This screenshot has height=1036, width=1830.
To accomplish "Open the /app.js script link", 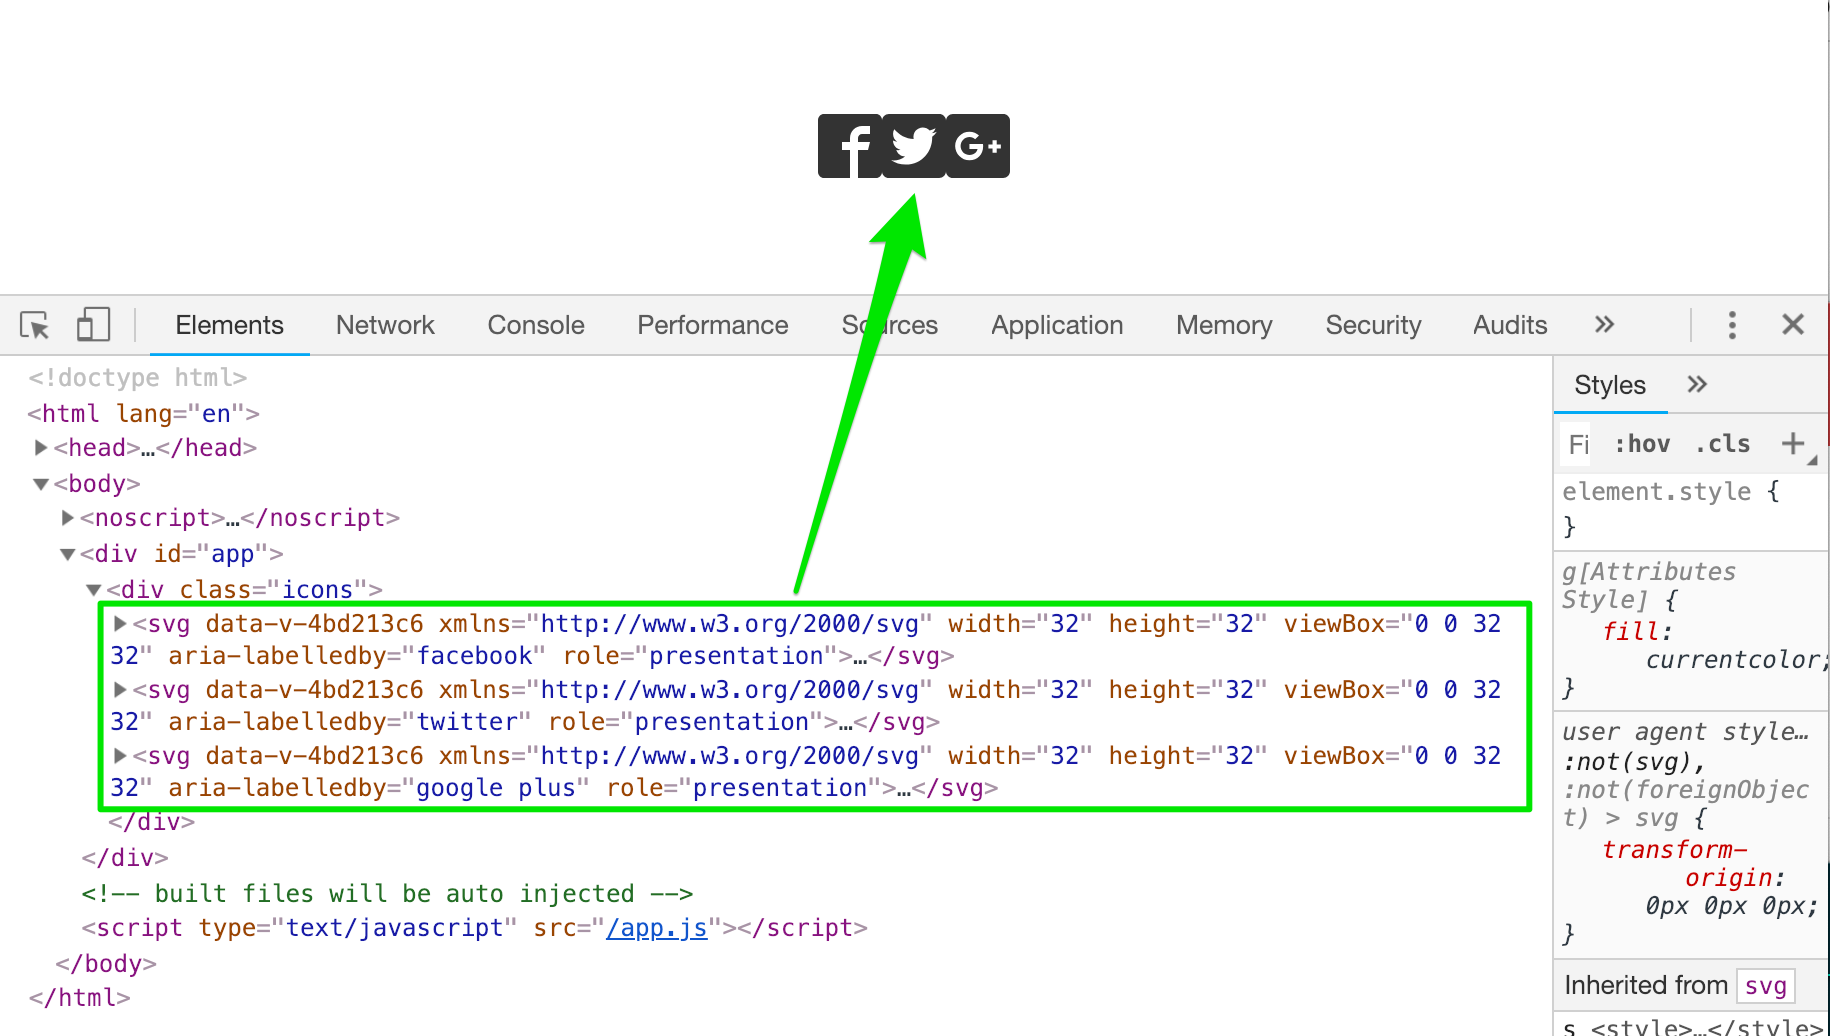I will pos(656,928).
